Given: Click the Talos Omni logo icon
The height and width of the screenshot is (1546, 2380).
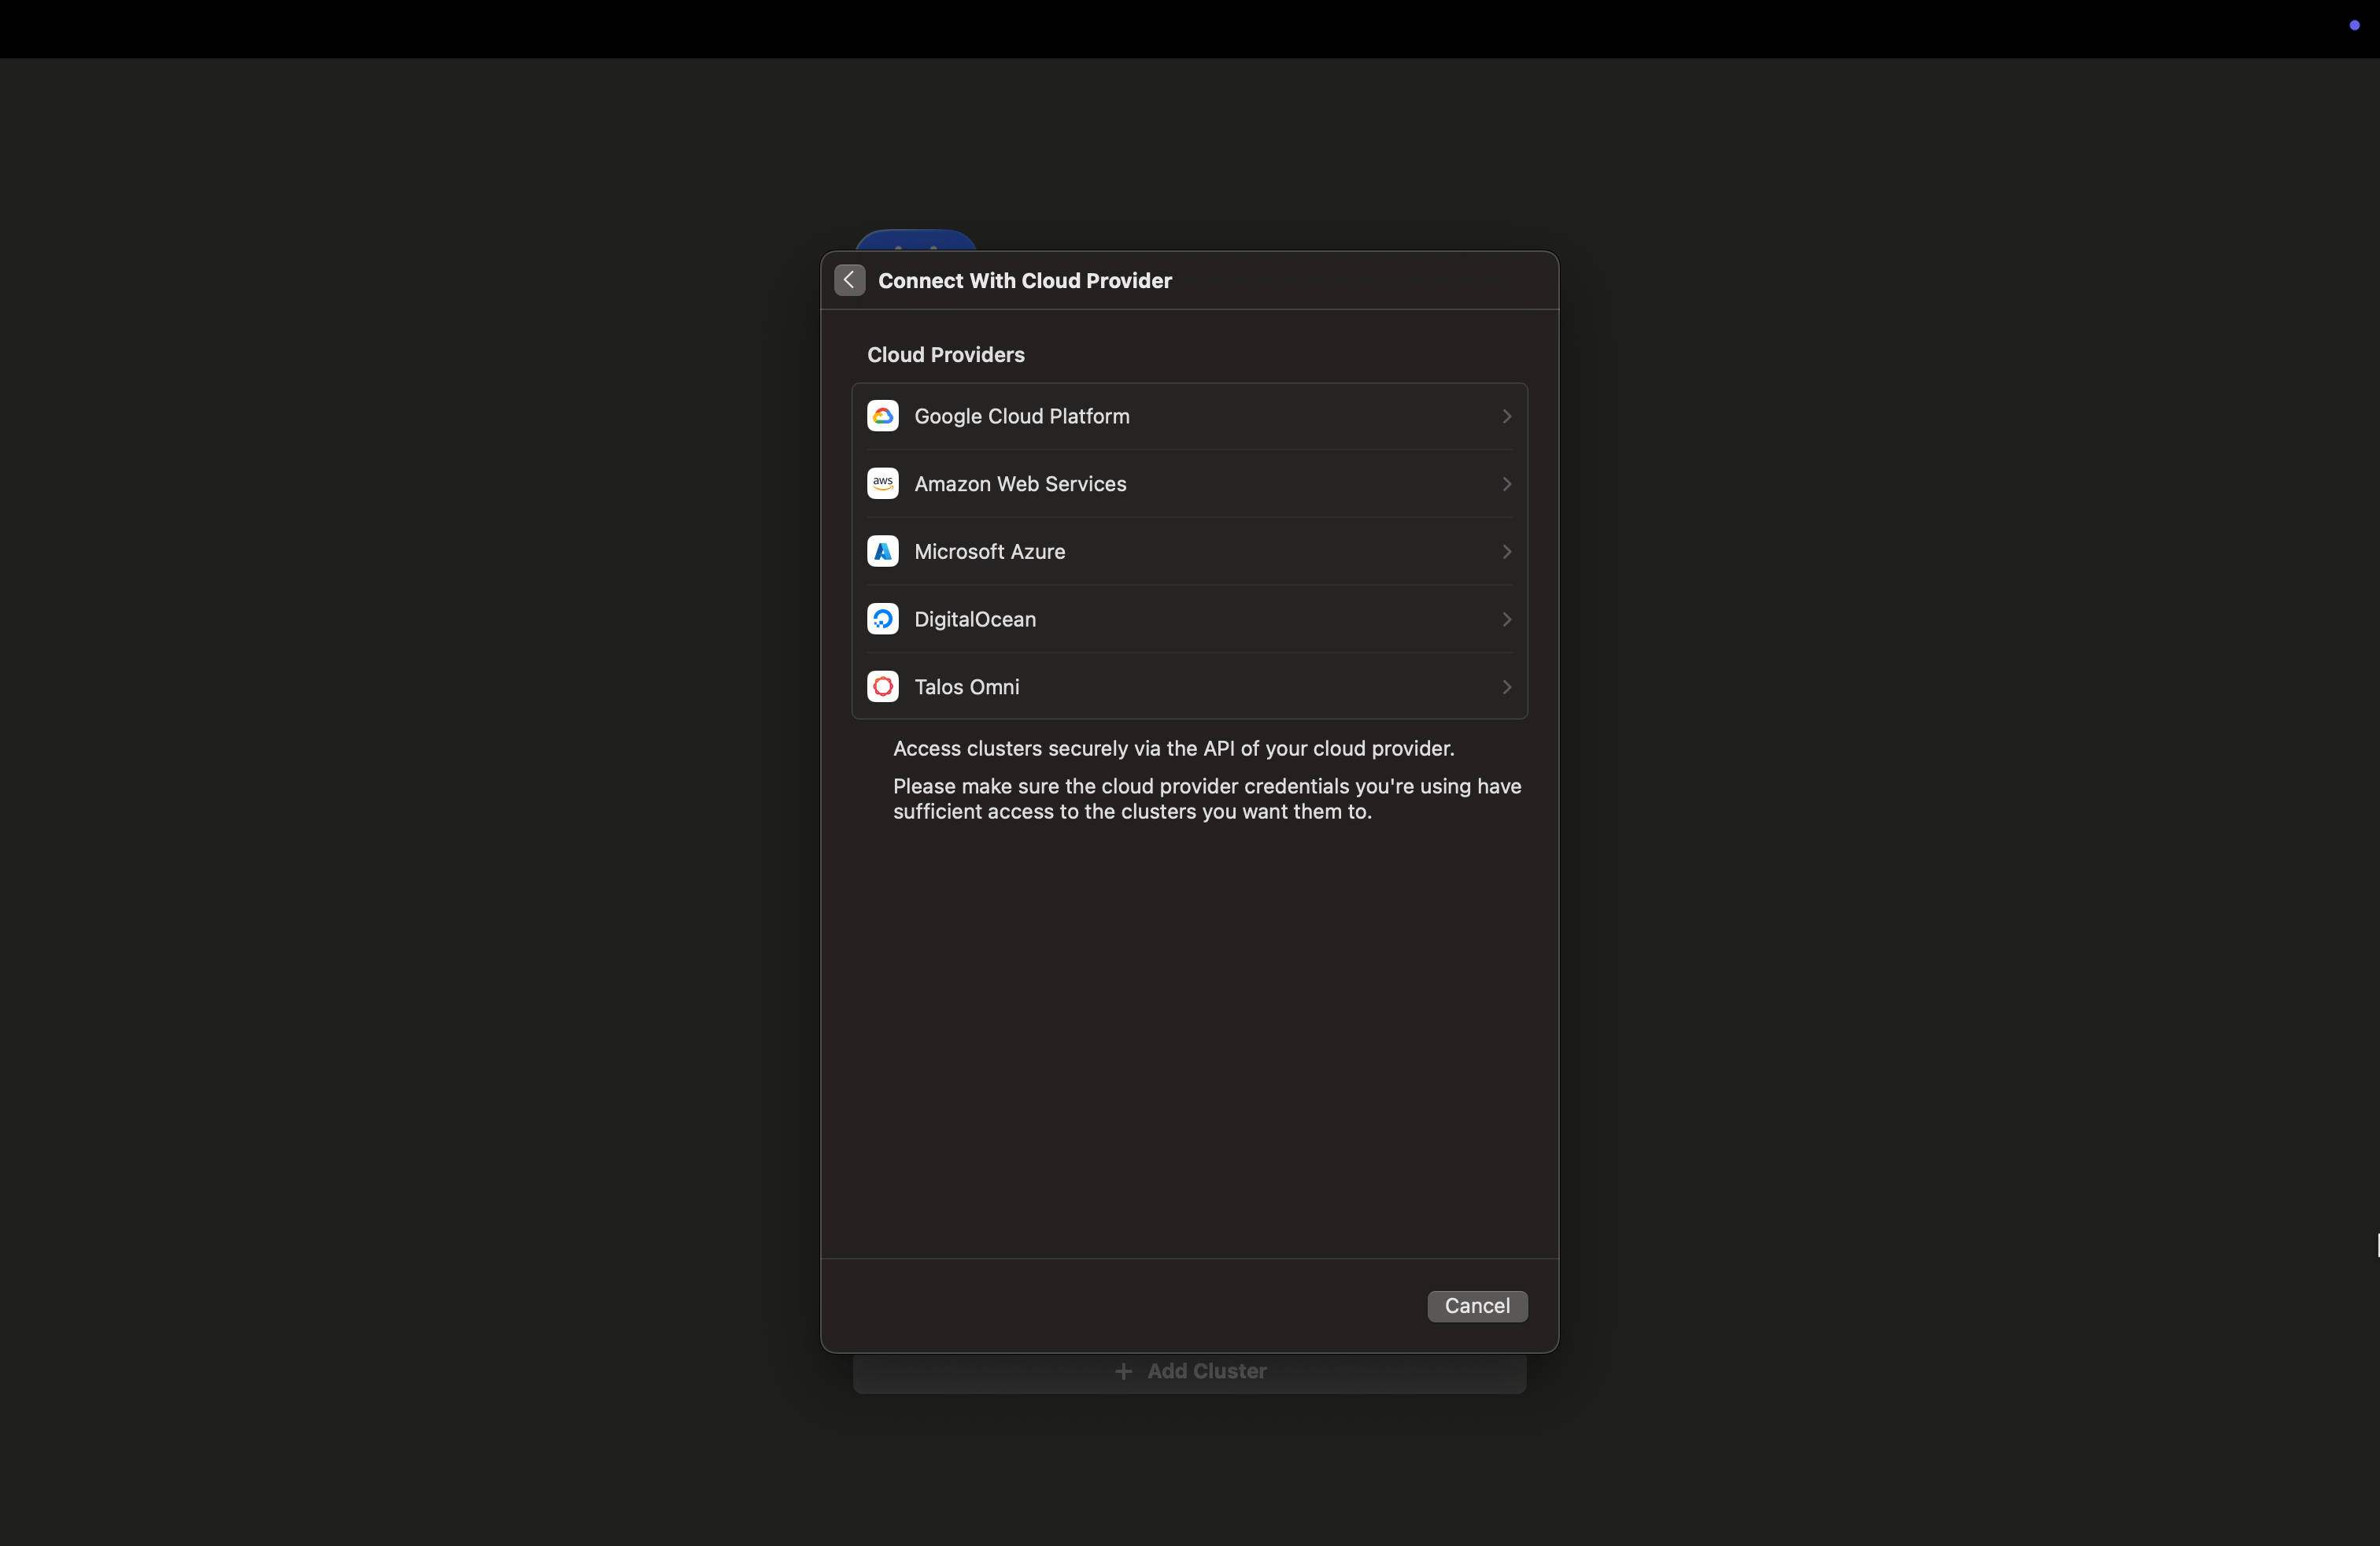Looking at the screenshot, I should (x=882, y=687).
